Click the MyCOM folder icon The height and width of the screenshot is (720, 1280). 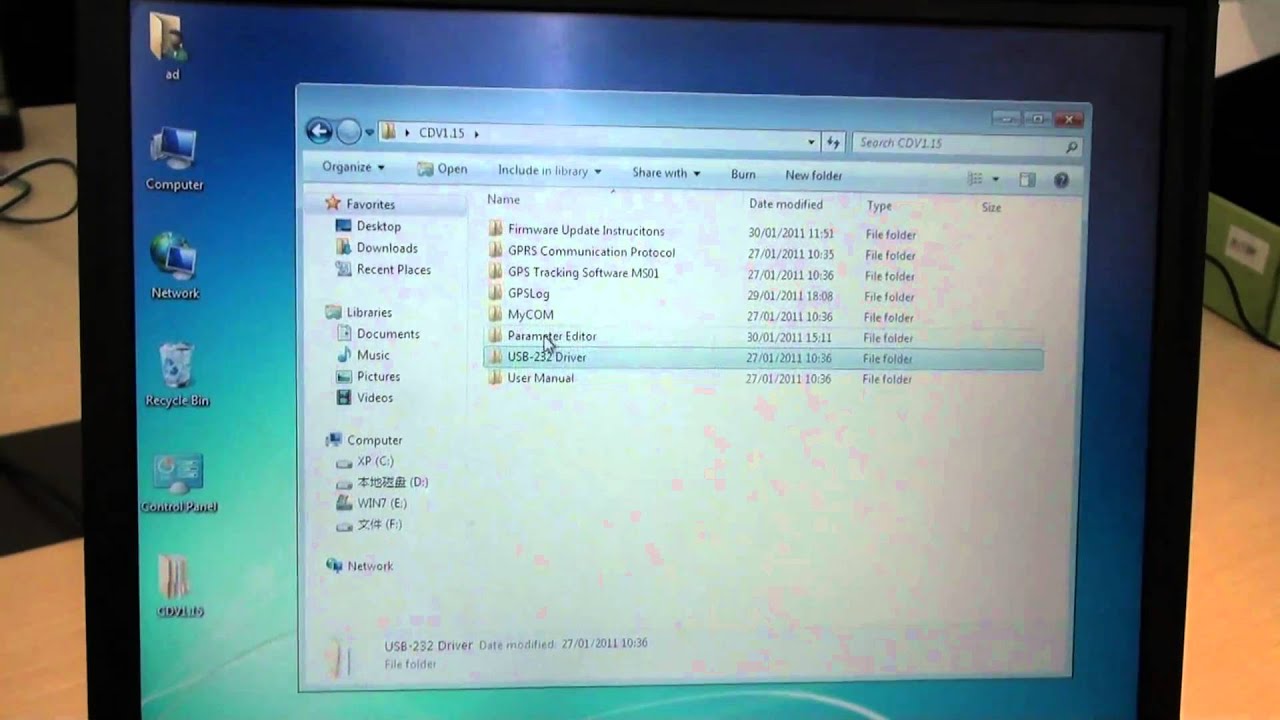[496, 314]
